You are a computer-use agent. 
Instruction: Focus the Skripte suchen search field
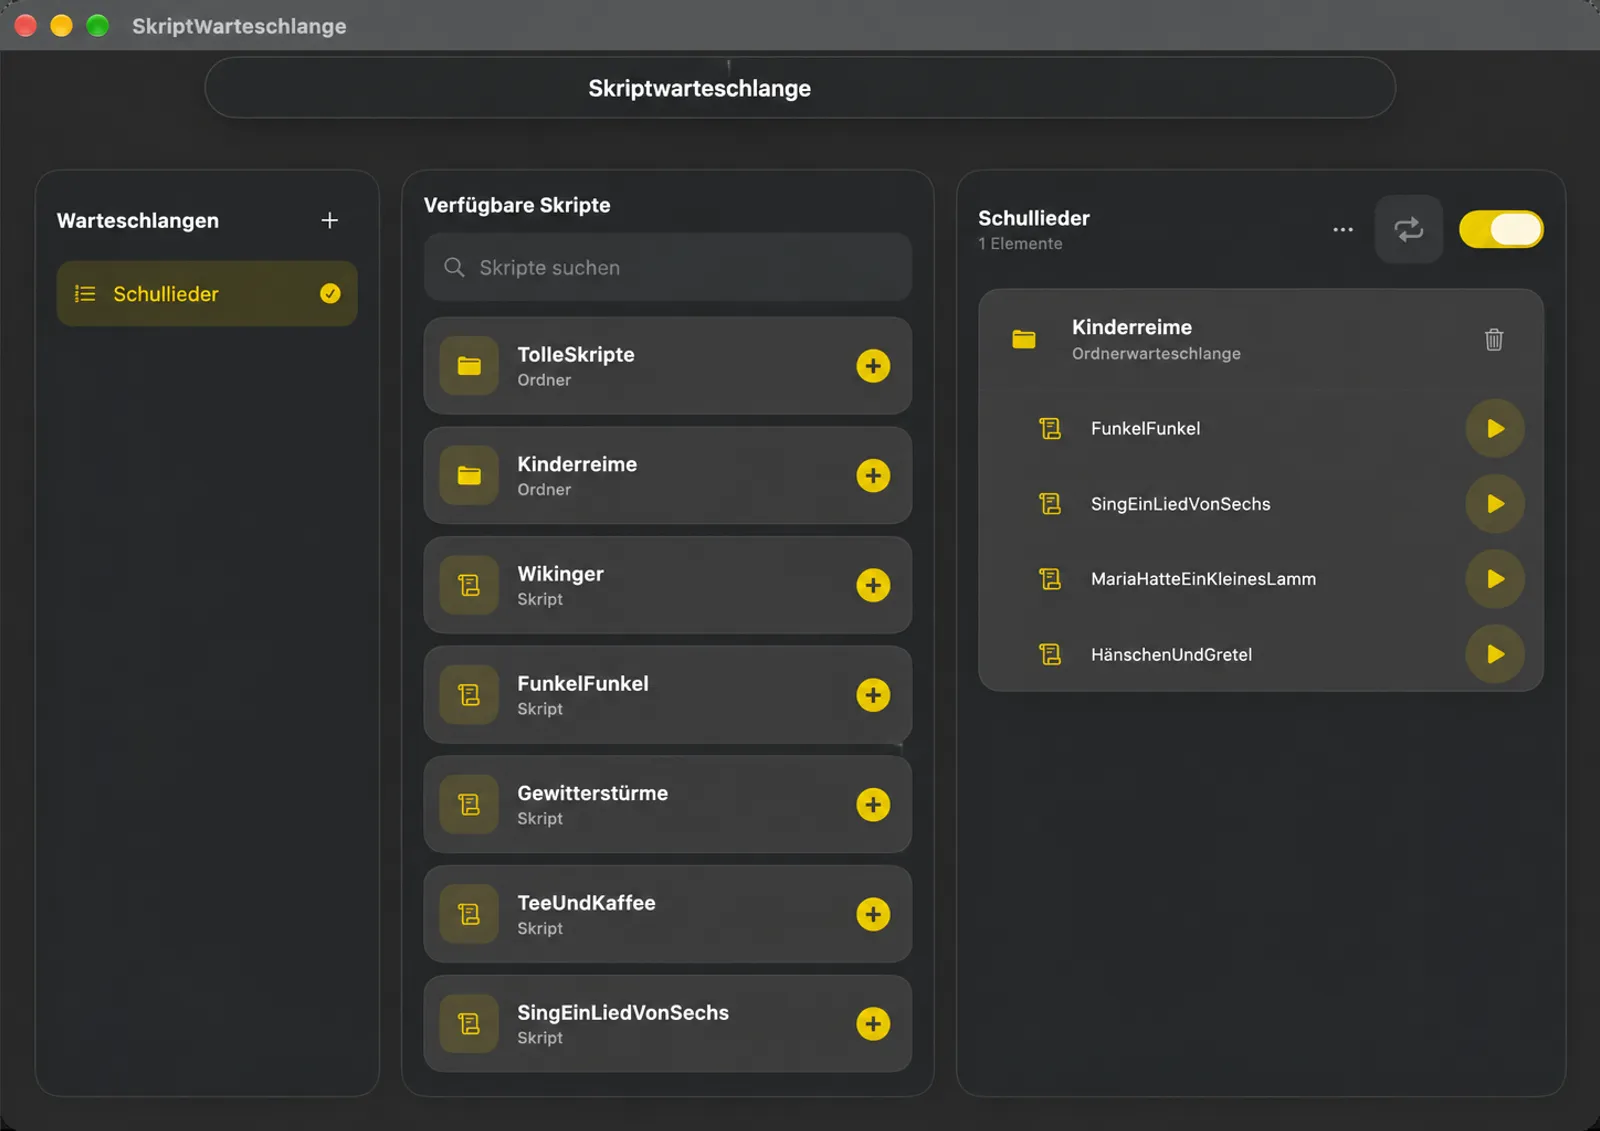click(667, 267)
